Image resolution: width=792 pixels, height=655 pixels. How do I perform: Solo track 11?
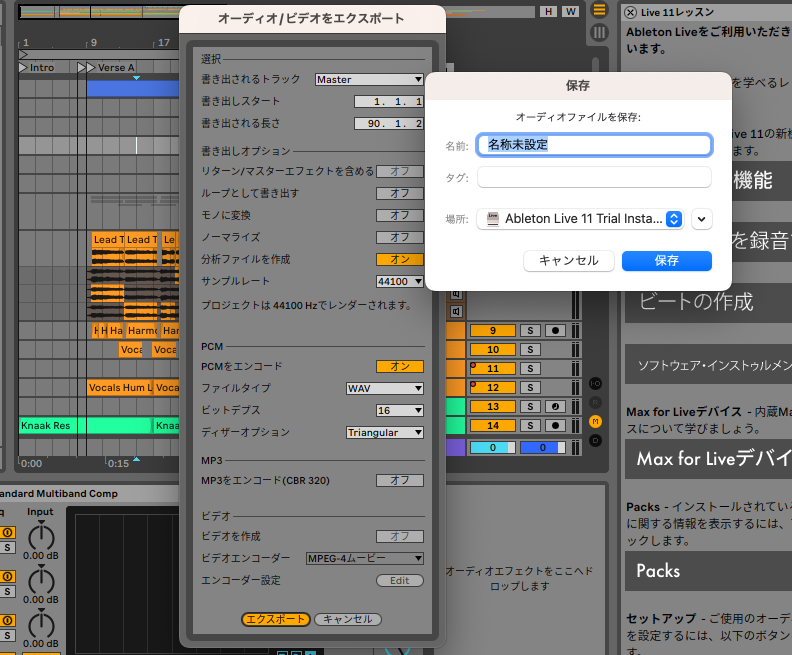point(530,369)
